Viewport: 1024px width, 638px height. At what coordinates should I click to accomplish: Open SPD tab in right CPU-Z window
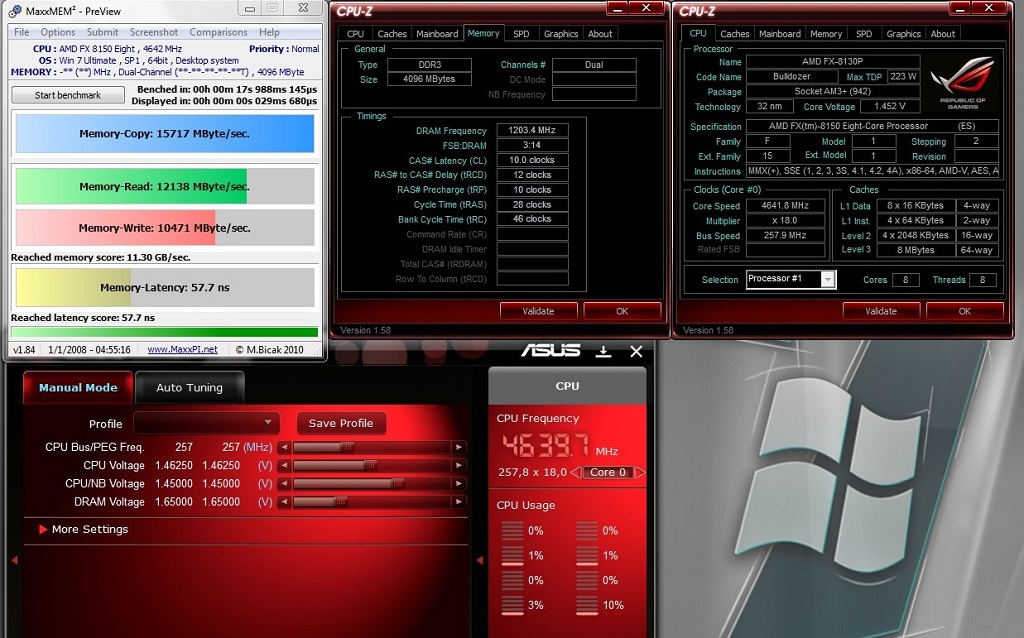click(864, 34)
